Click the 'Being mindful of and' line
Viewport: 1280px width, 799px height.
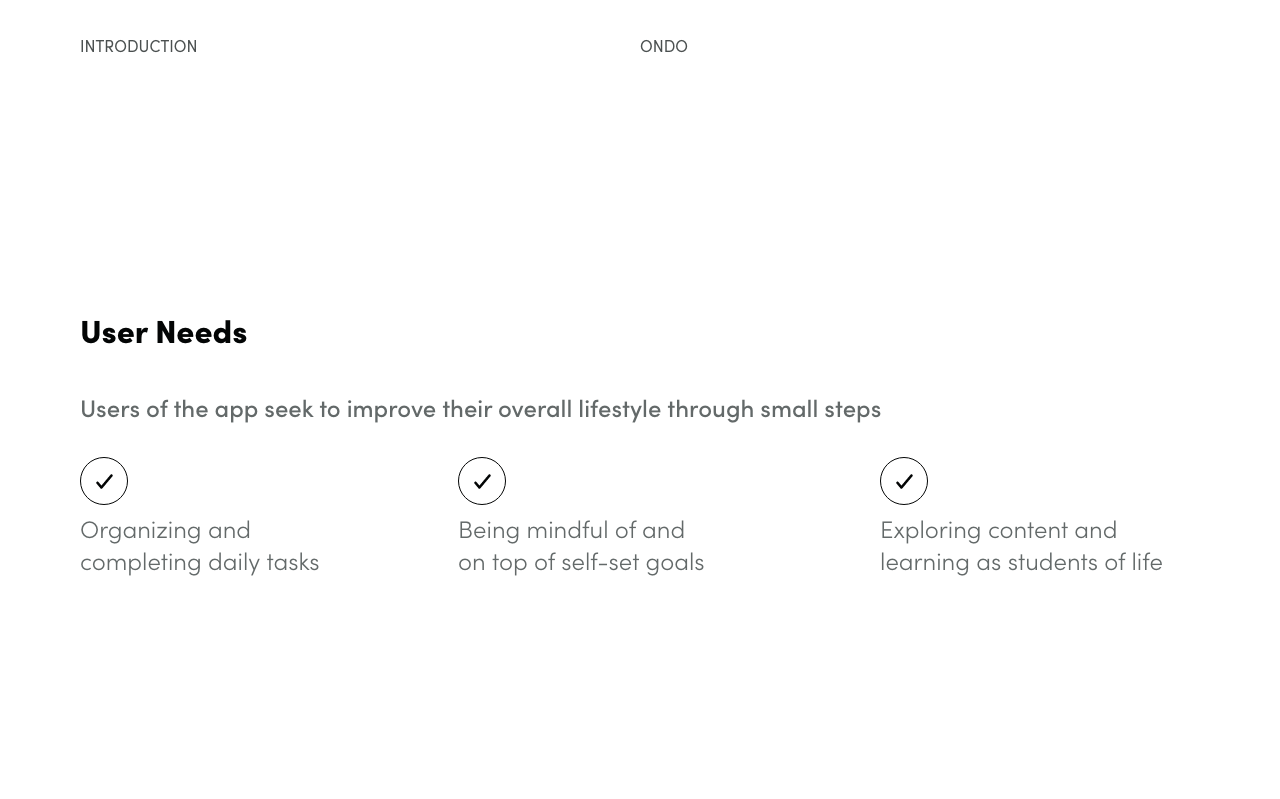pos(571,529)
